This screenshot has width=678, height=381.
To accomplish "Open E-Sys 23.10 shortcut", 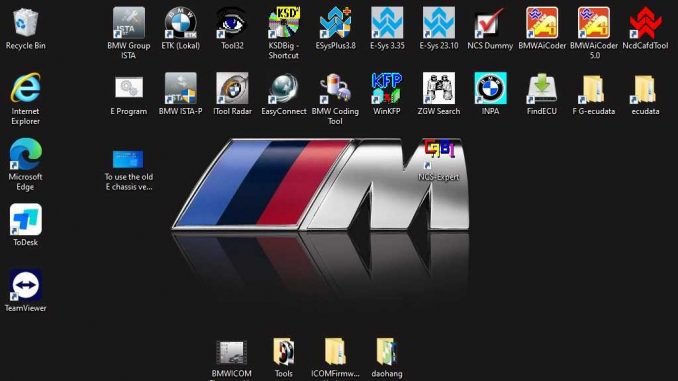I will (x=438, y=23).
